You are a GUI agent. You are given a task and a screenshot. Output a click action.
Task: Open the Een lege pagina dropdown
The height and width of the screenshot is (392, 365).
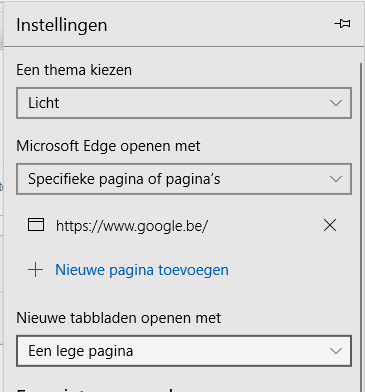point(184,351)
